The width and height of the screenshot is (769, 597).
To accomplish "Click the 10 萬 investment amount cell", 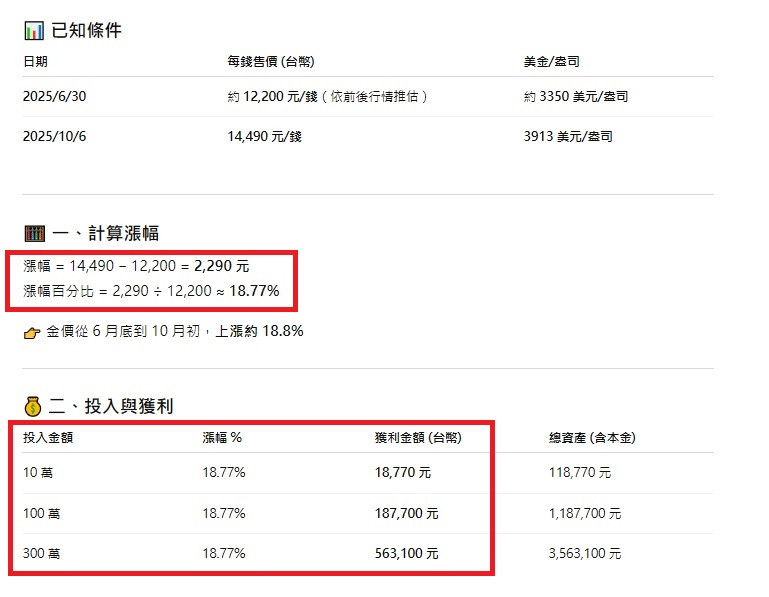I will coord(37,473).
